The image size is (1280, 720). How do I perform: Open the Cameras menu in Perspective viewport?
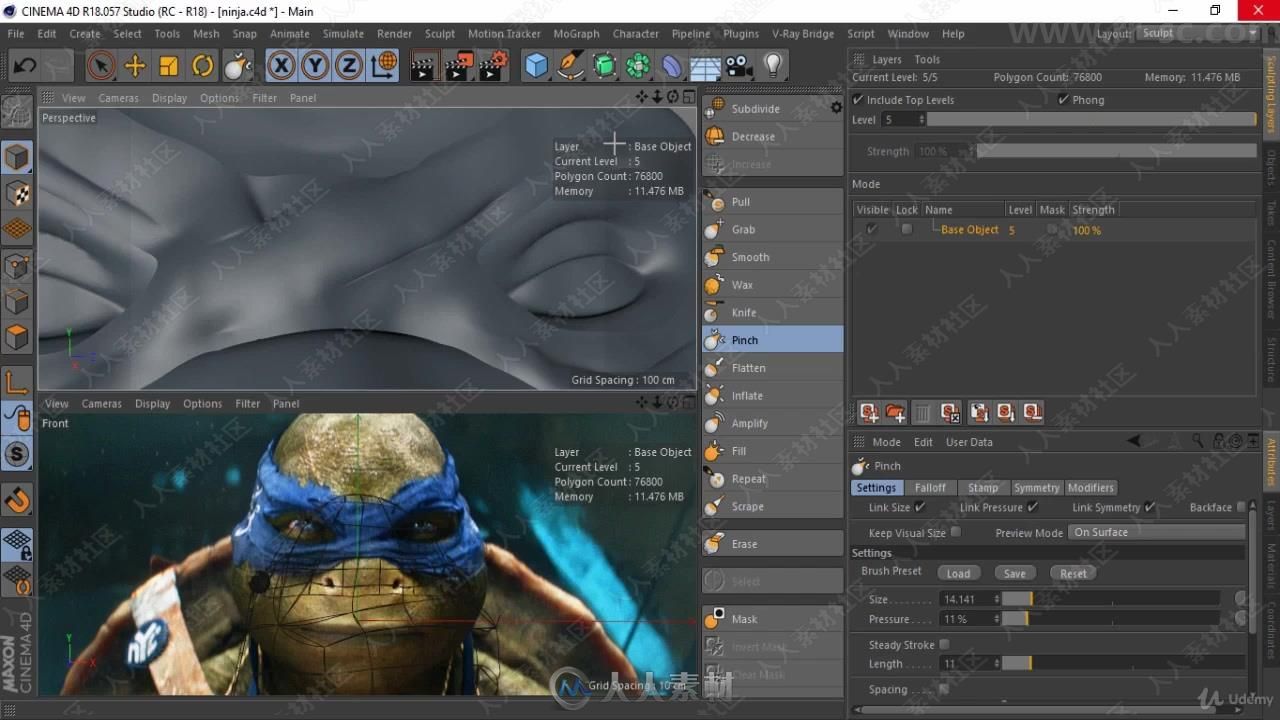(x=118, y=98)
